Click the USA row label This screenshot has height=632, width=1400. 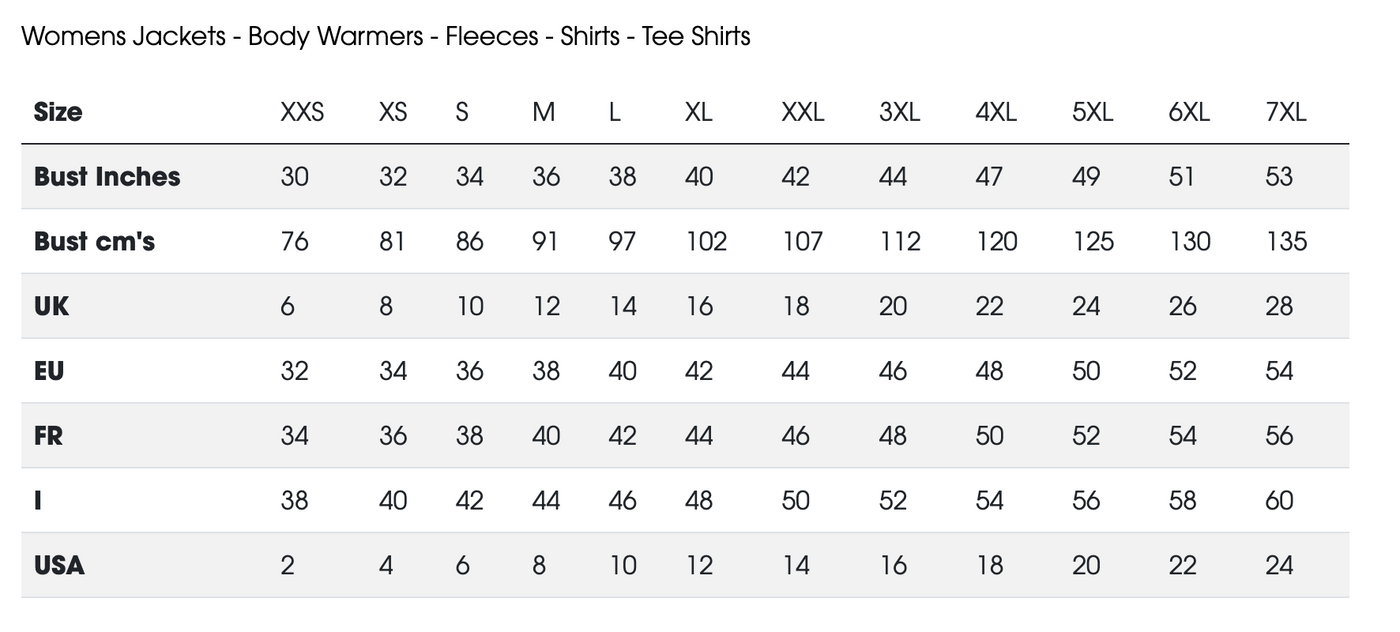[59, 566]
